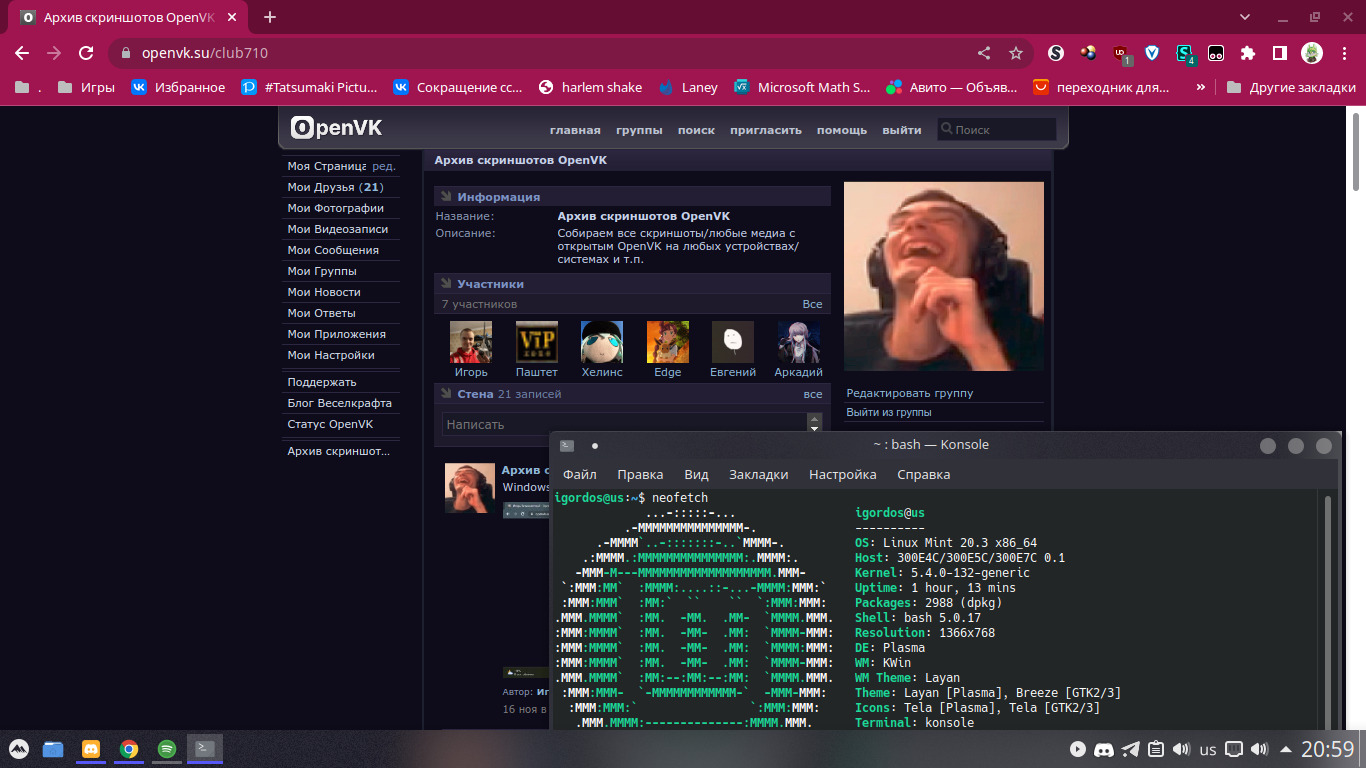Click 'Редактировать группу' link
The image size is (1366, 768).
click(909, 393)
